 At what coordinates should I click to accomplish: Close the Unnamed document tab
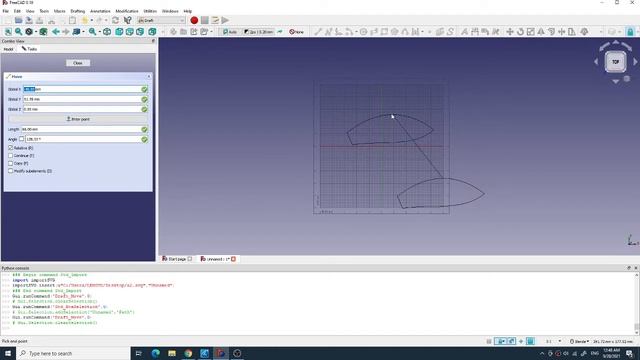click(233, 259)
